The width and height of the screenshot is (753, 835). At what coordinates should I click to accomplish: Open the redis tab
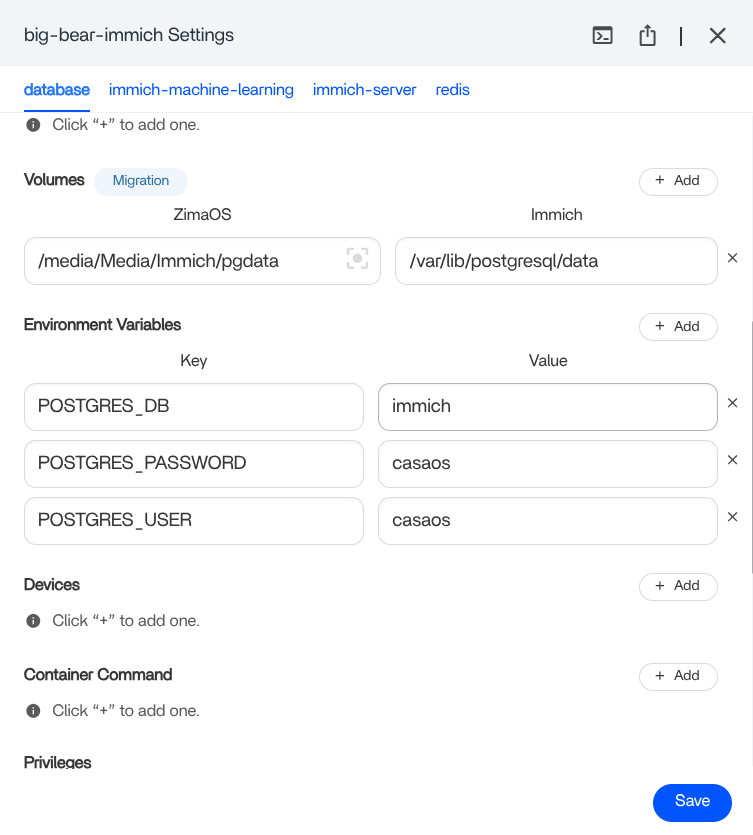coord(452,90)
